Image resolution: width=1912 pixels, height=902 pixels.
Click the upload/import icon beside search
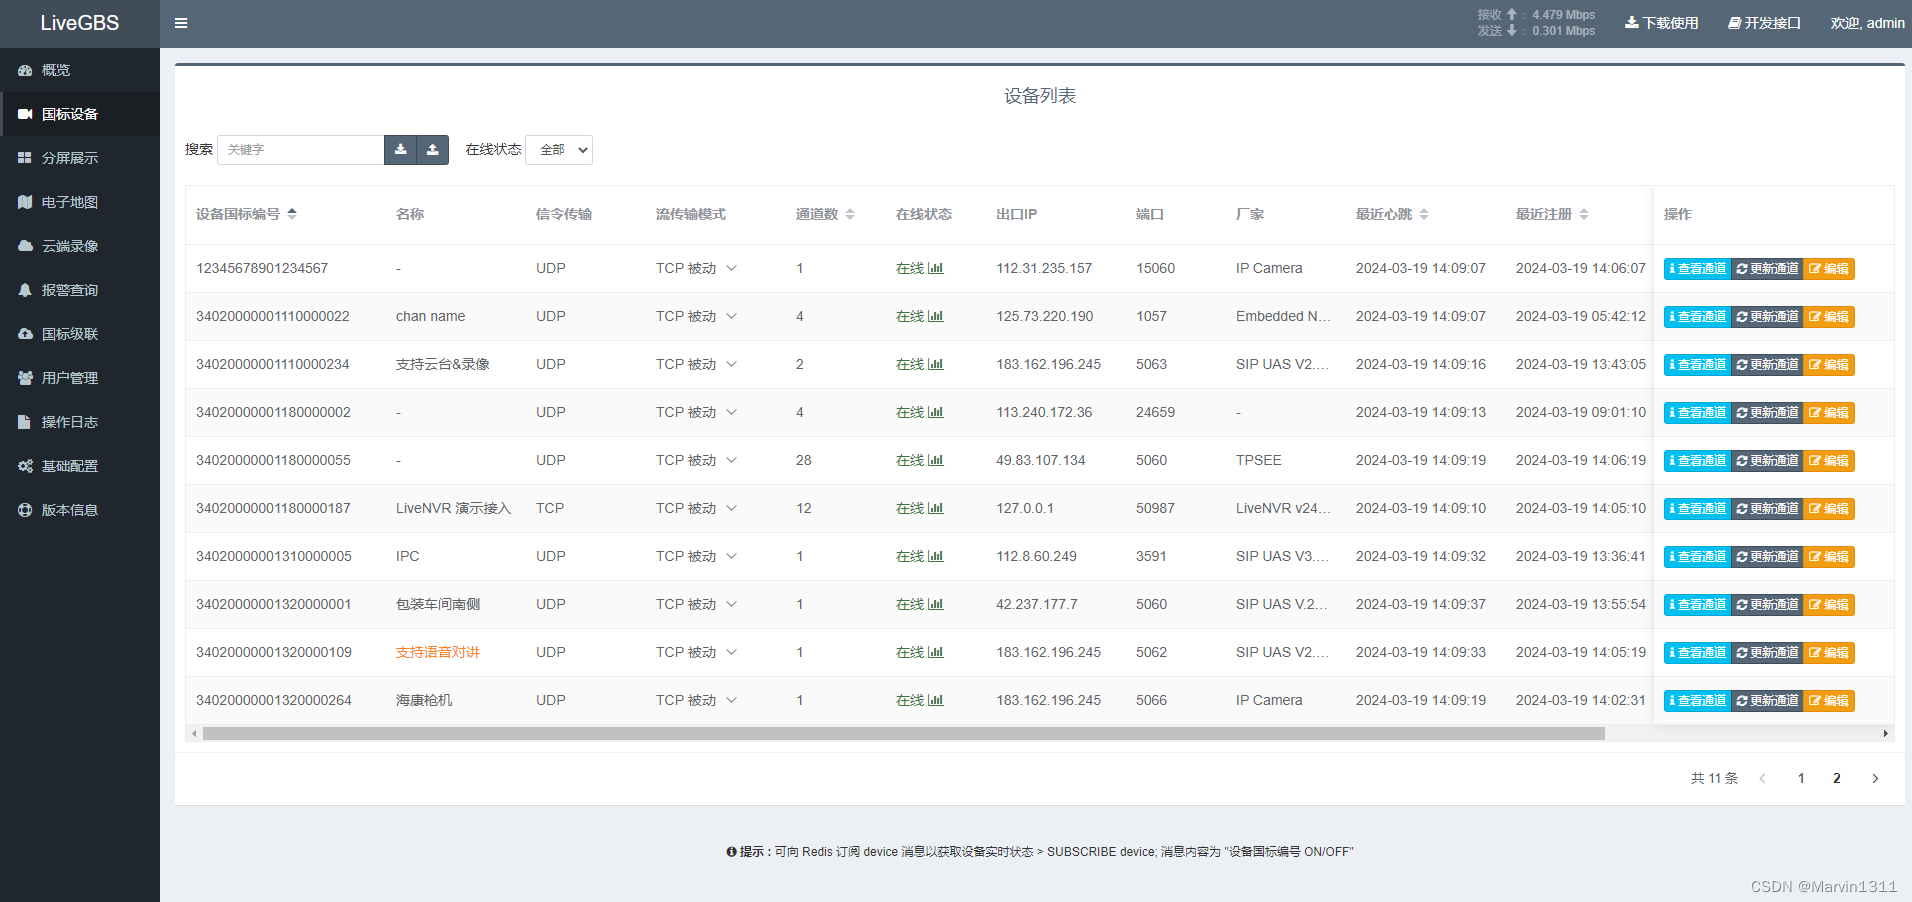(432, 150)
